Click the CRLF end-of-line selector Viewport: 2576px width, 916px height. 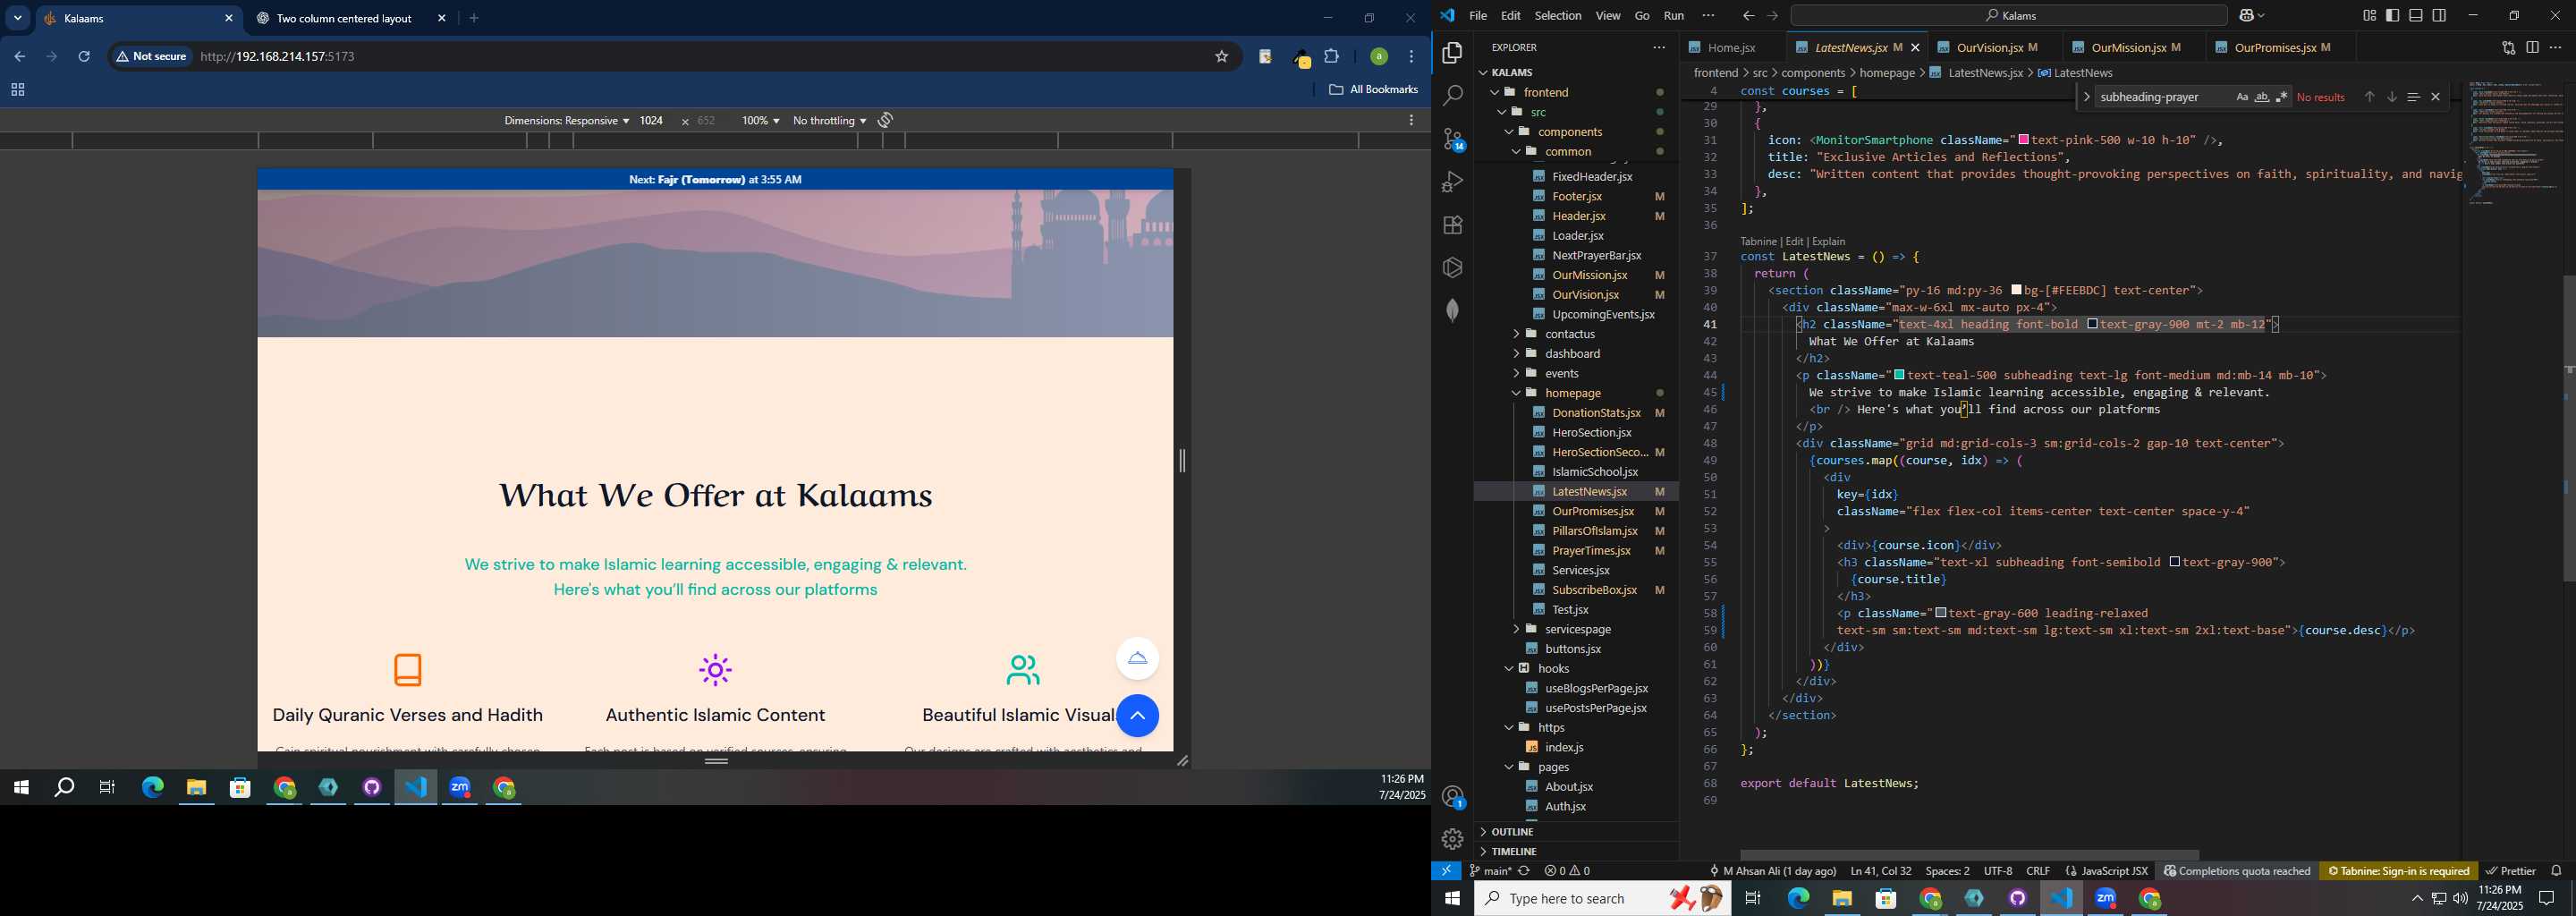2037,871
